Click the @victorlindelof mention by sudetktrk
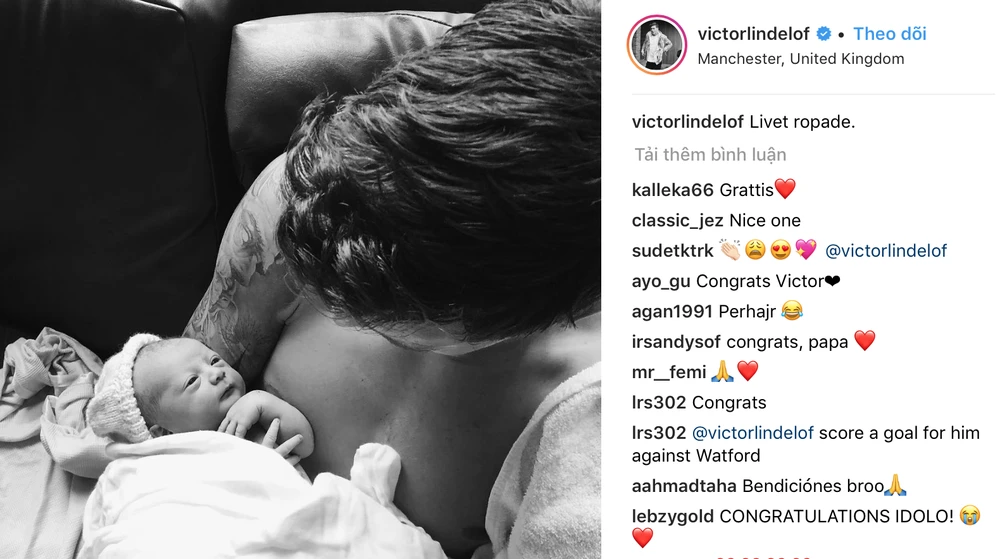Image resolution: width=1000 pixels, height=559 pixels. coord(886,251)
